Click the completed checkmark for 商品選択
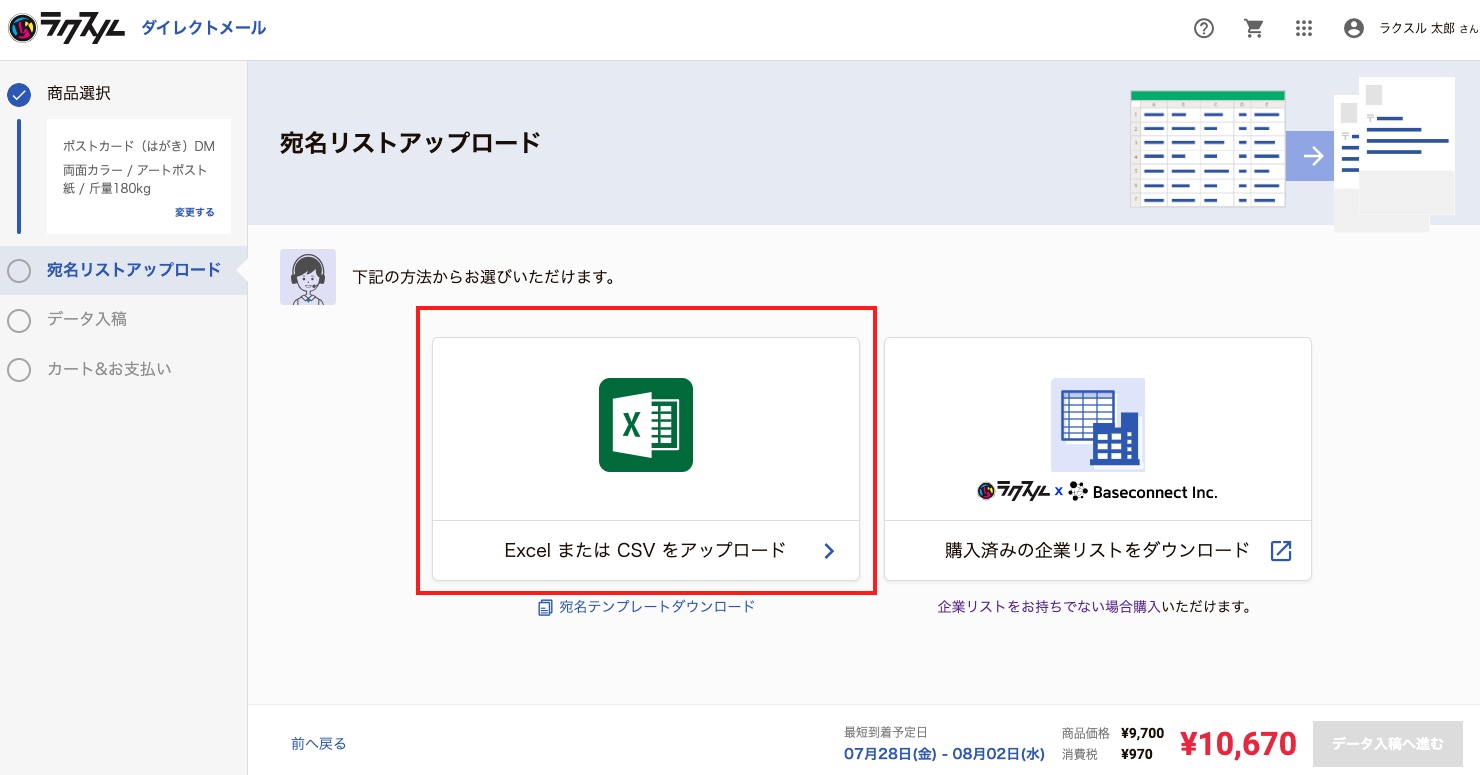 19,94
